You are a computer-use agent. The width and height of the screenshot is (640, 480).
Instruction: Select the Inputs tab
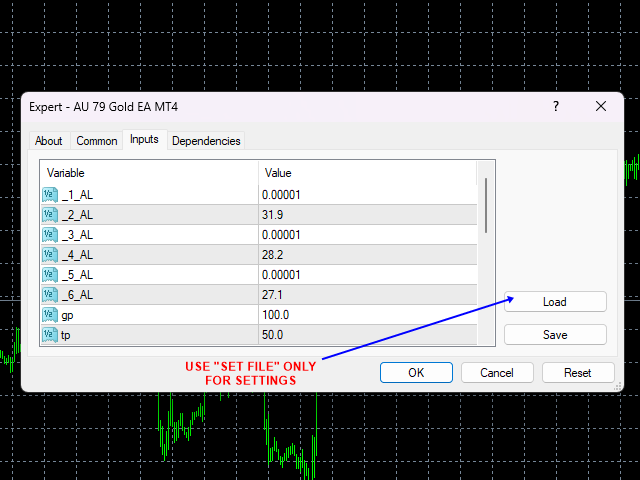[x=144, y=140]
